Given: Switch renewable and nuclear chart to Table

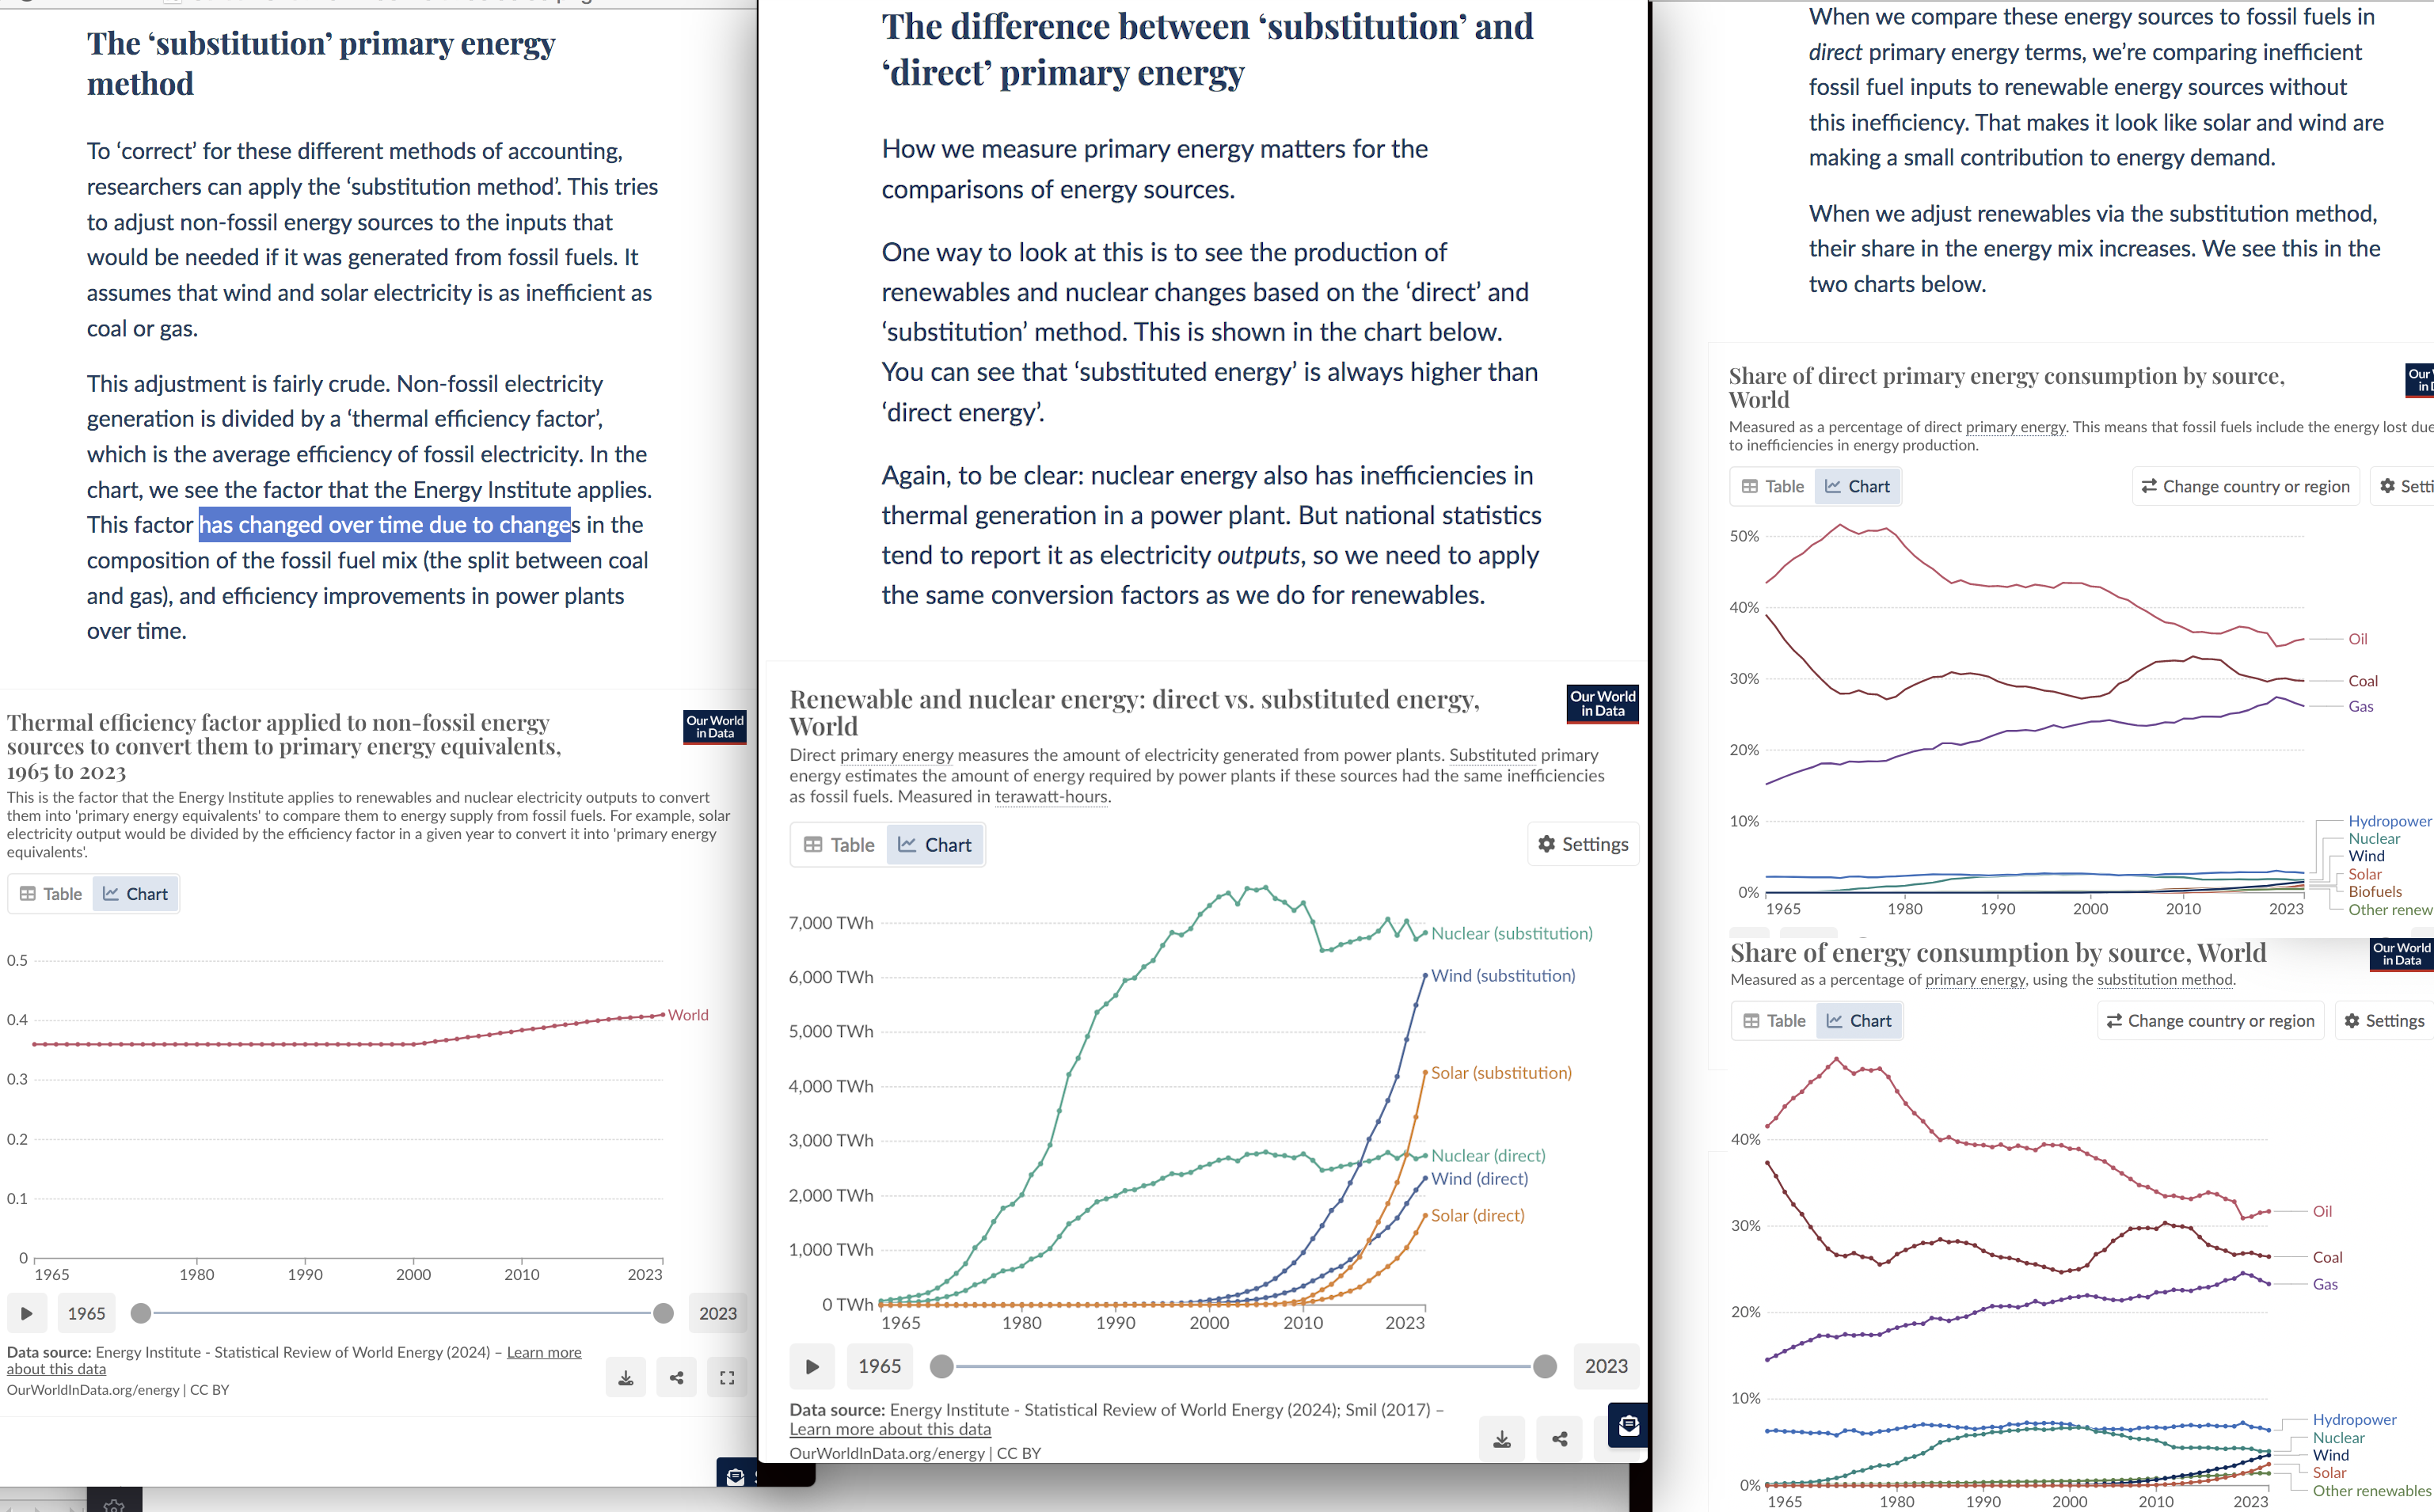Looking at the screenshot, I should (x=839, y=845).
